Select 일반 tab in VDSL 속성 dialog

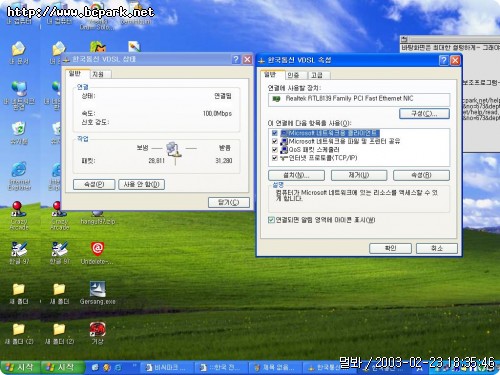pos(272,74)
